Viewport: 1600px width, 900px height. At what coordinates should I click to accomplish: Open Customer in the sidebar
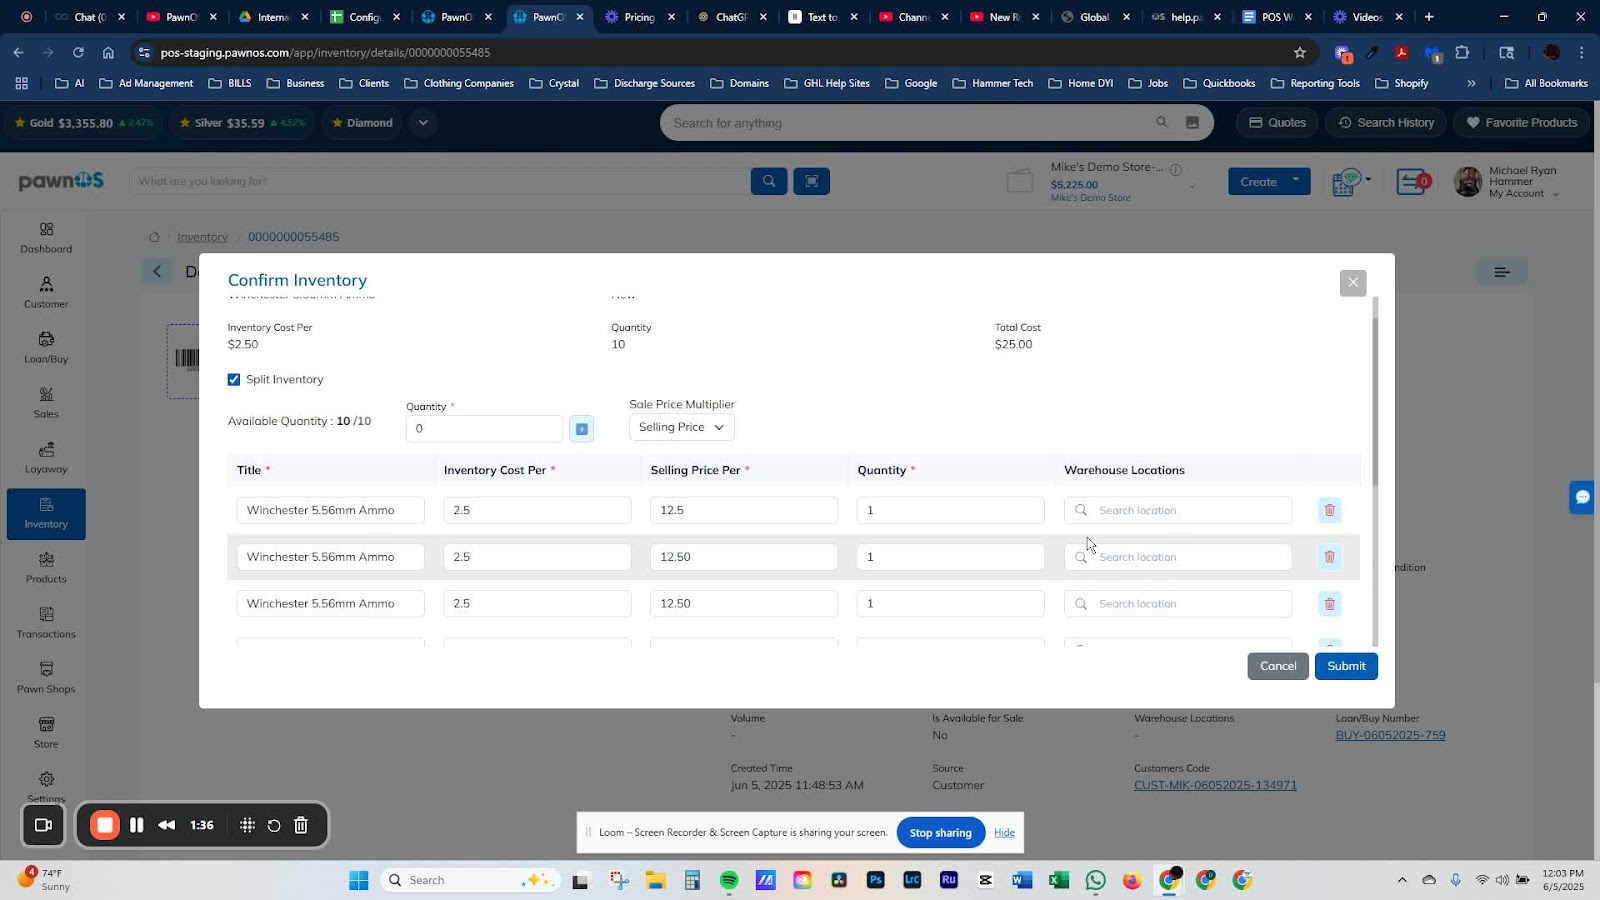tap(46, 294)
